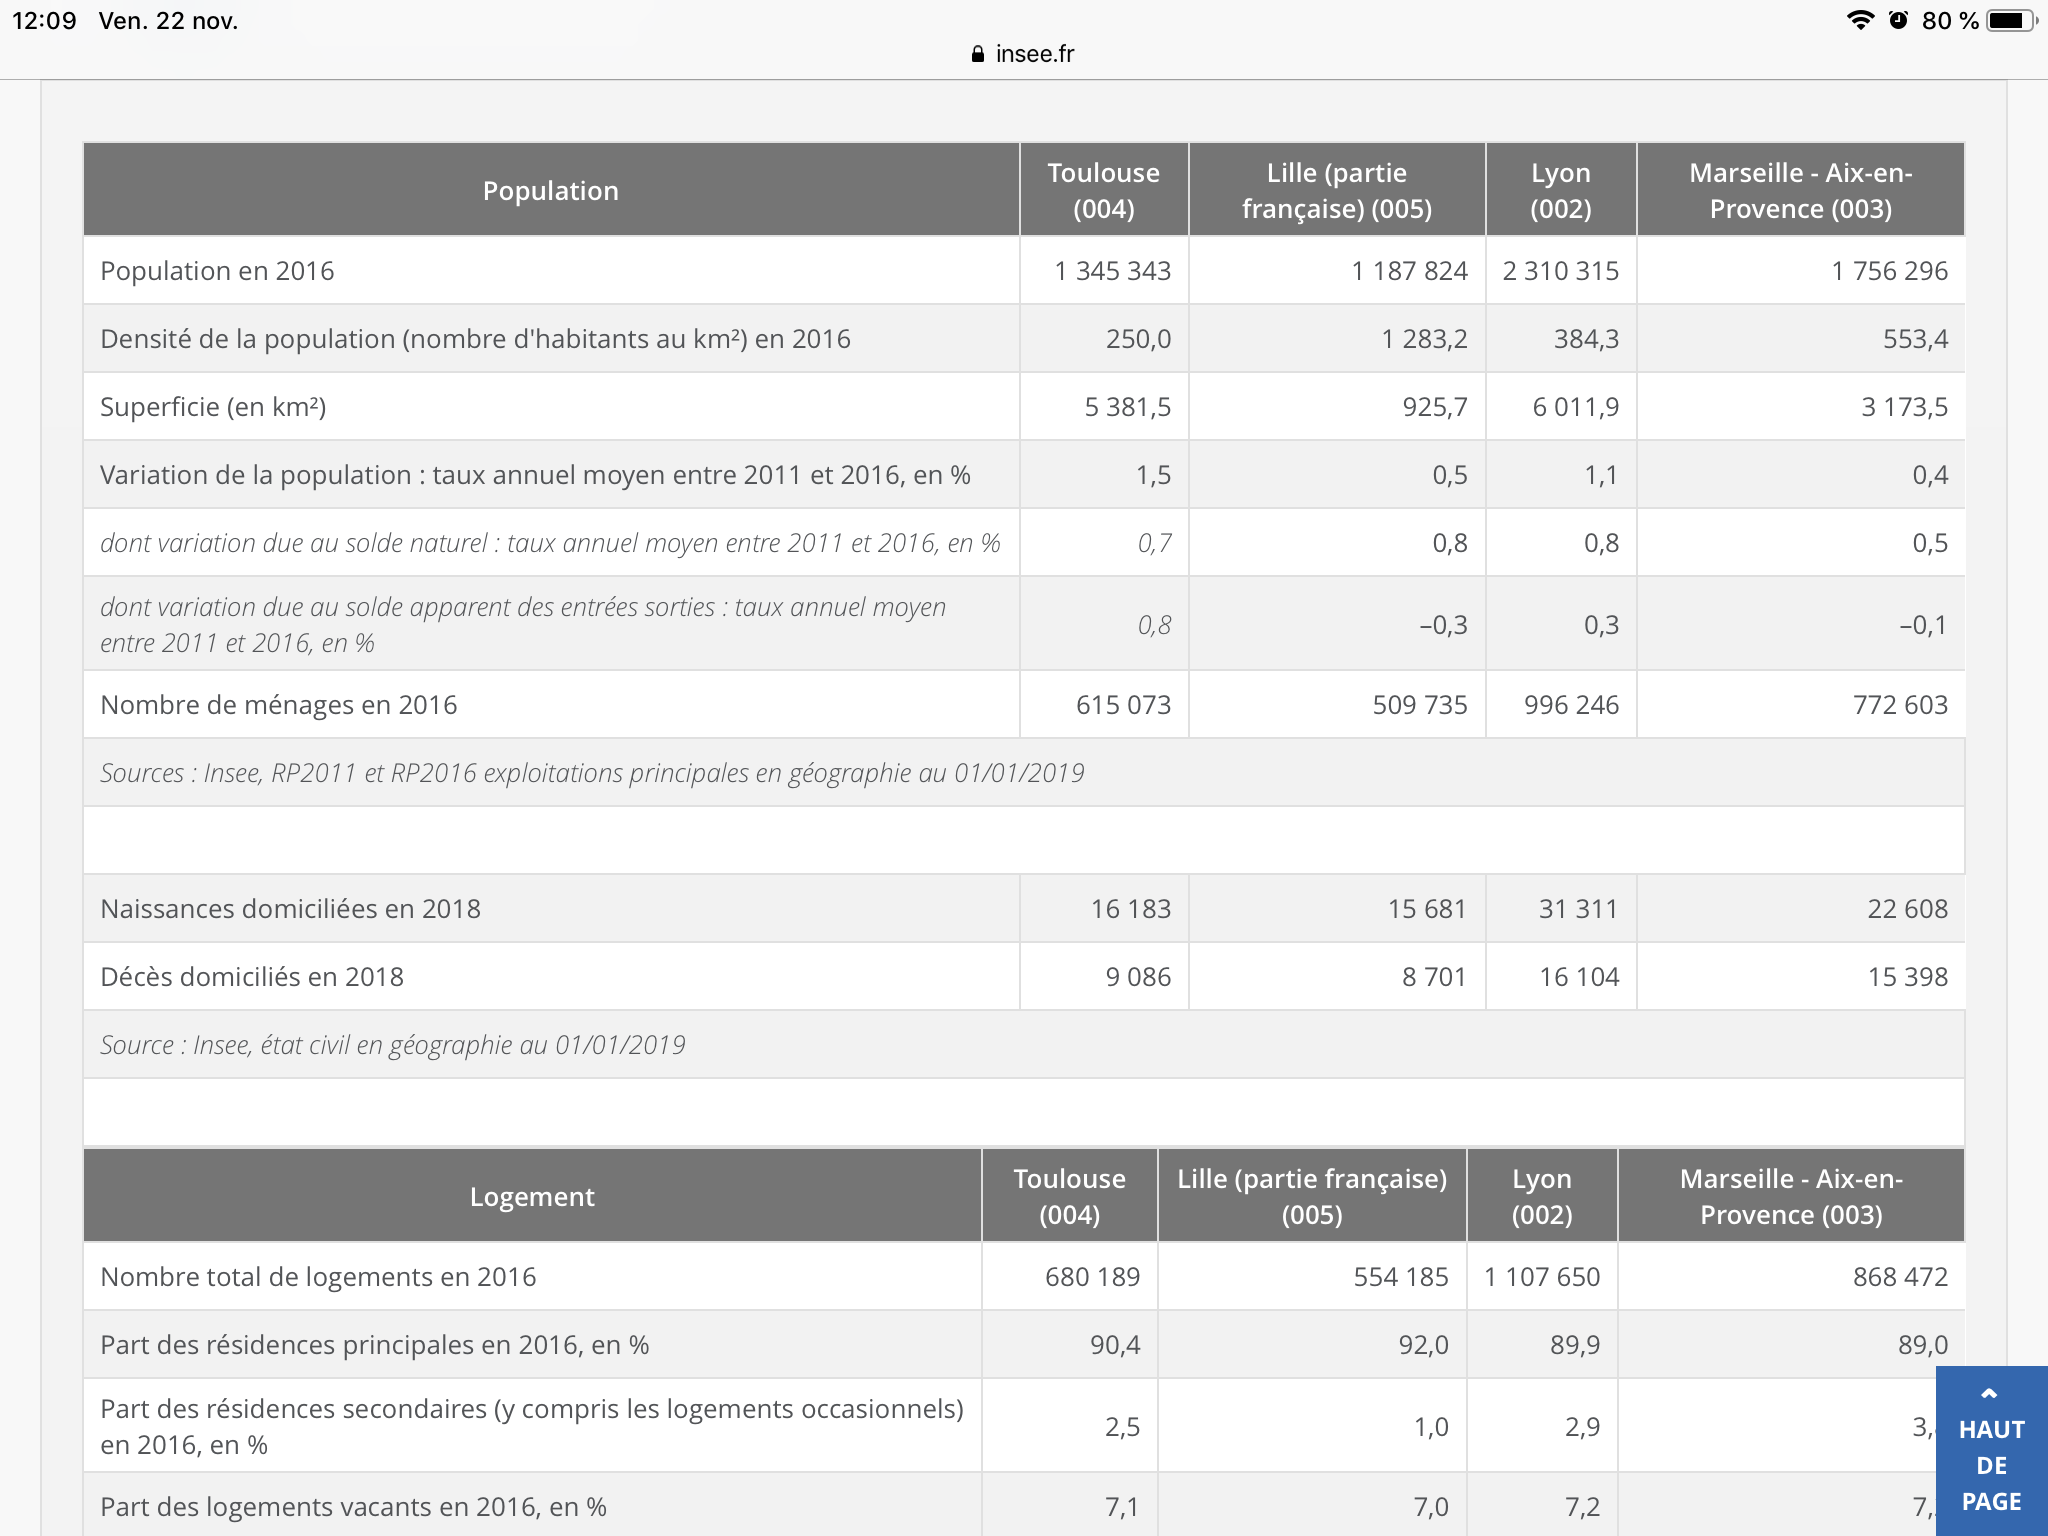The image size is (2048, 1536).
Task: Tap the Superficie (en km²) row label
Action: pos(213,407)
